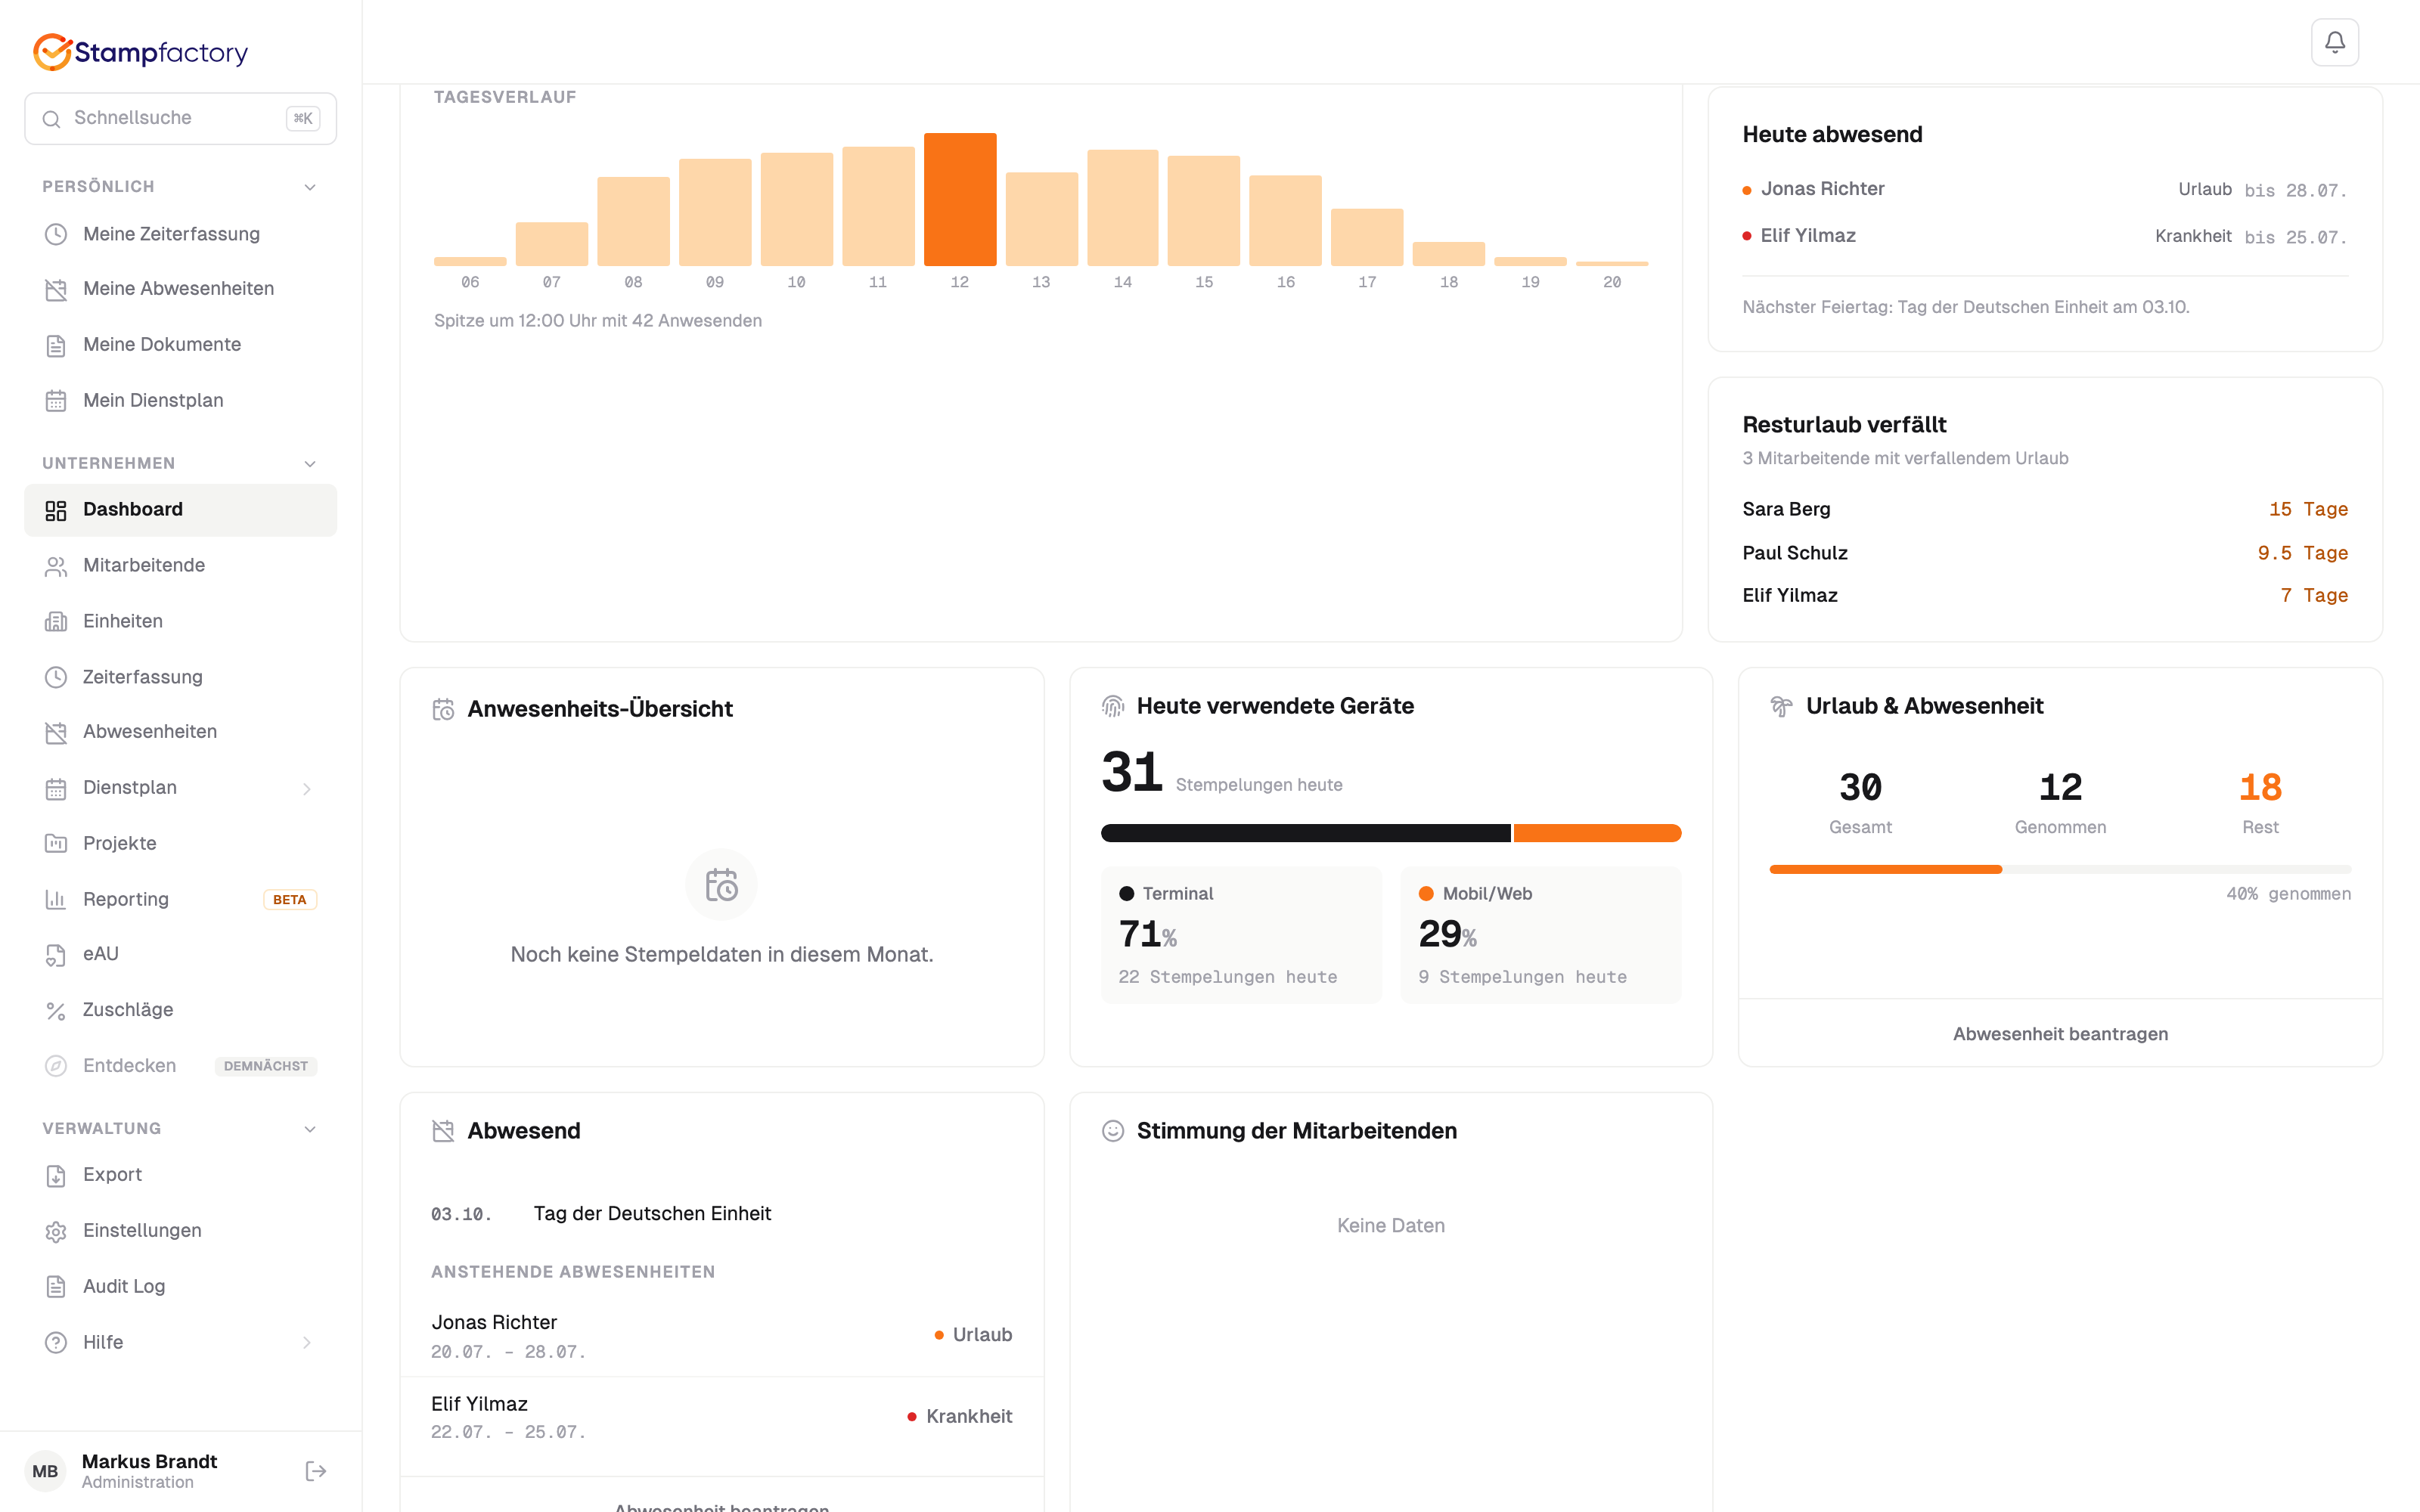Click the Projekte folder icon
Image resolution: width=2420 pixels, height=1512 pixels.
pos(56,843)
